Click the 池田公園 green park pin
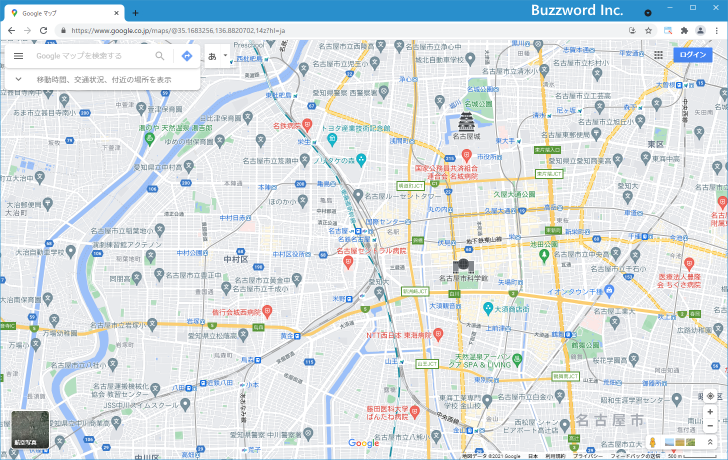728x460 pixels. [x=544, y=255]
